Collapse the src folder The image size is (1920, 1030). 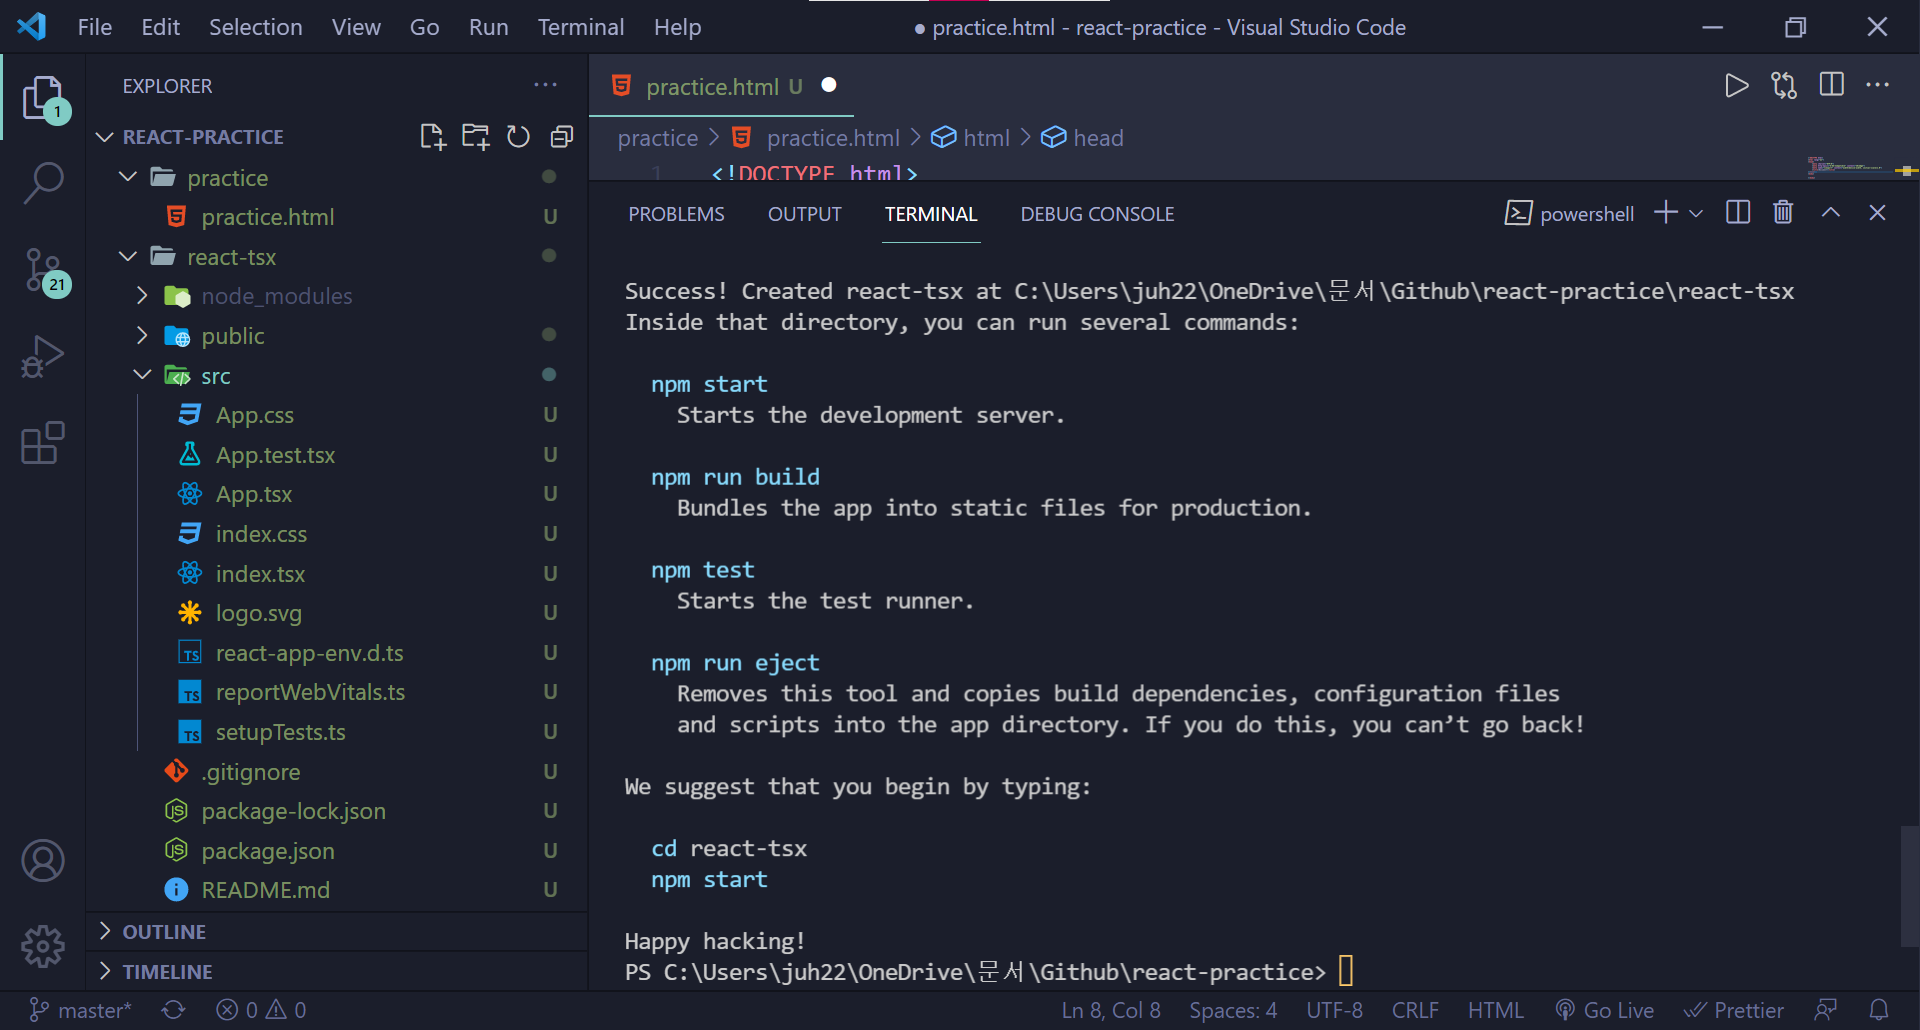coord(141,376)
